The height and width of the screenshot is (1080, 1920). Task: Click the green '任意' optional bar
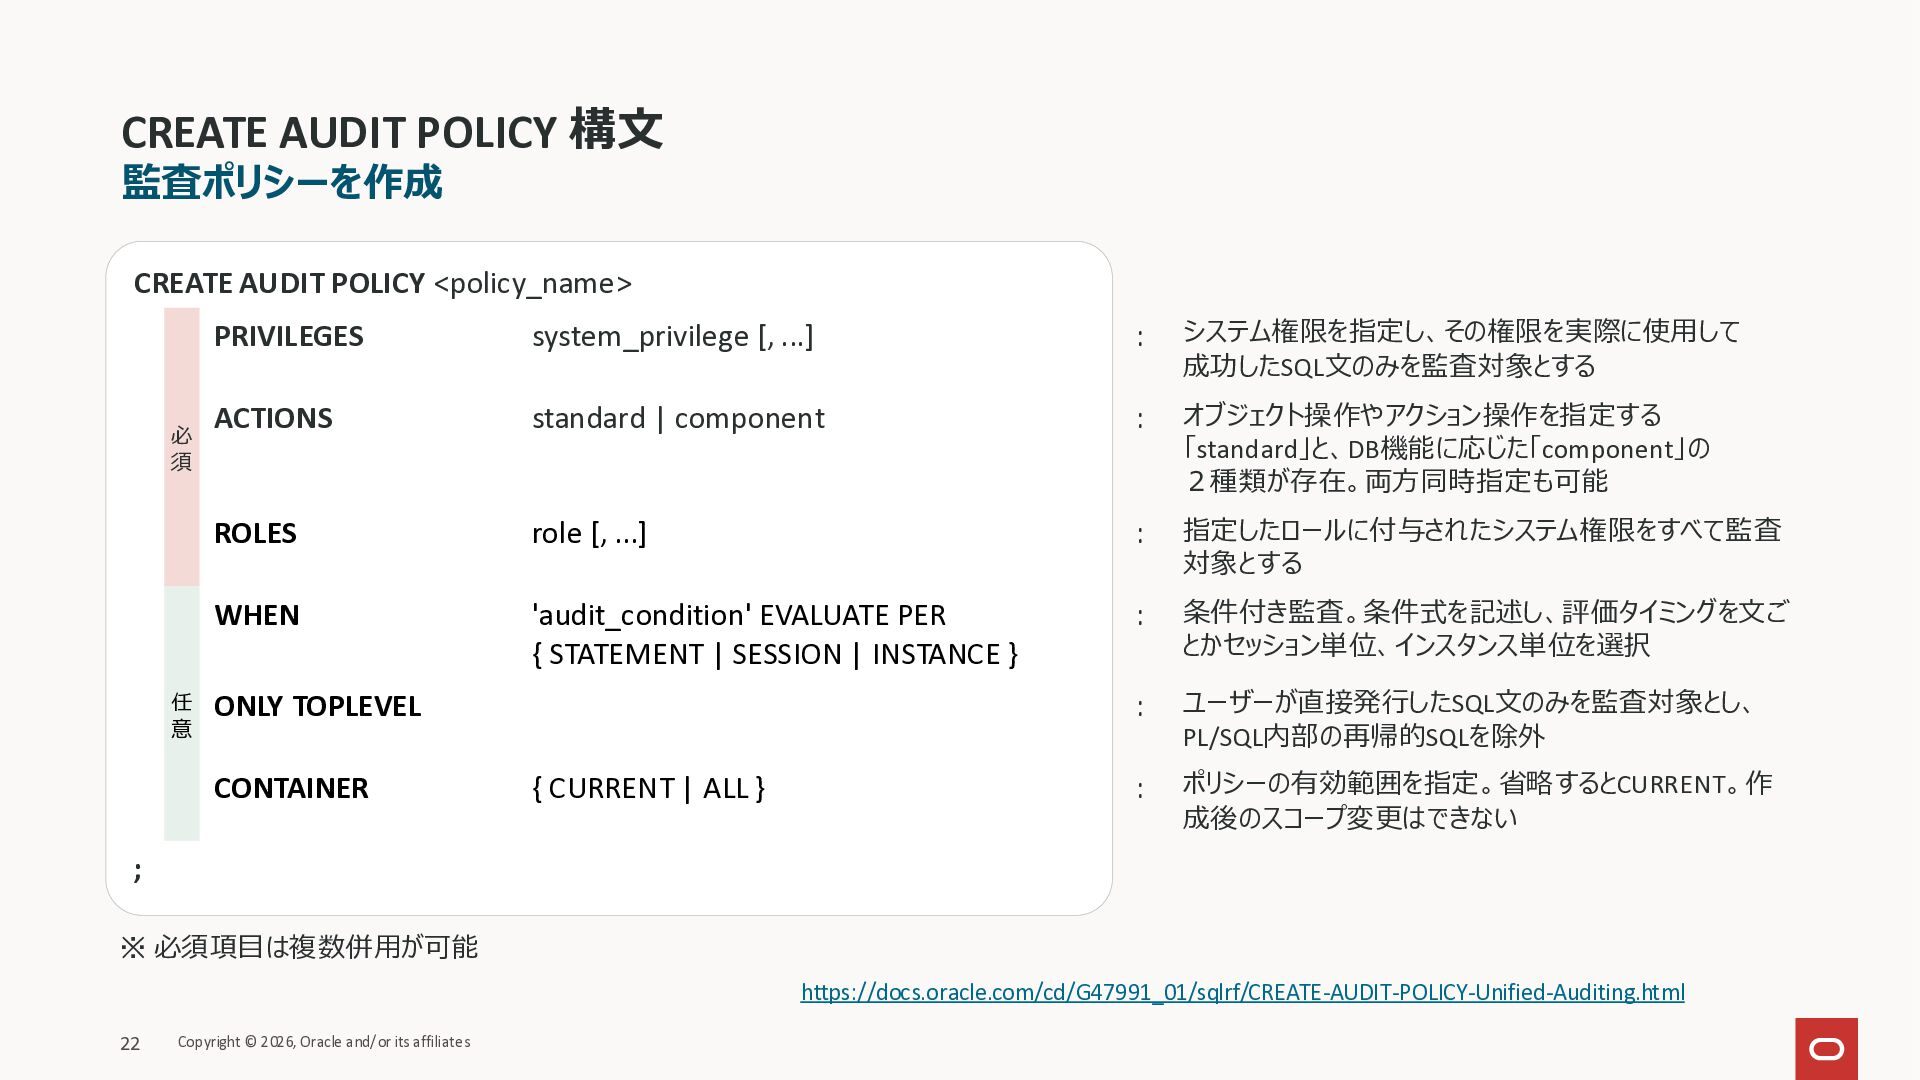point(182,714)
